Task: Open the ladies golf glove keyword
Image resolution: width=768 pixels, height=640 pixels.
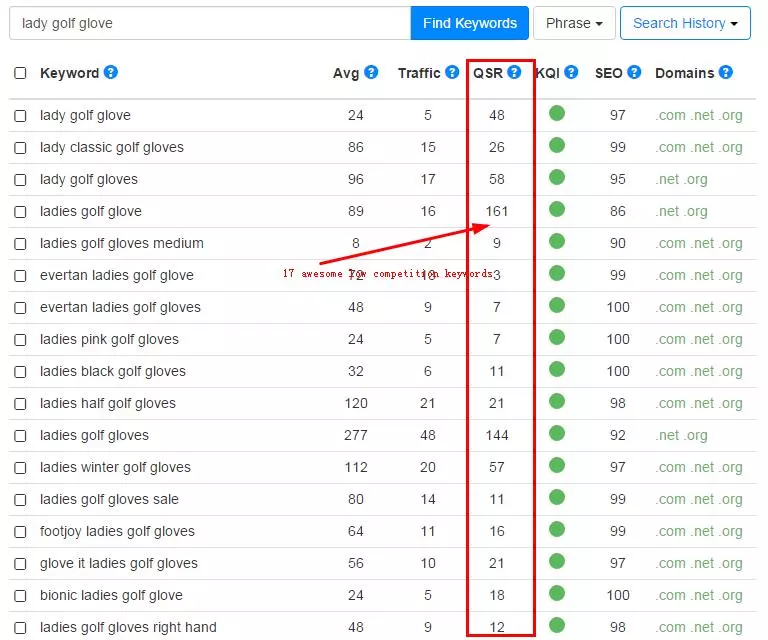Action: (x=91, y=212)
